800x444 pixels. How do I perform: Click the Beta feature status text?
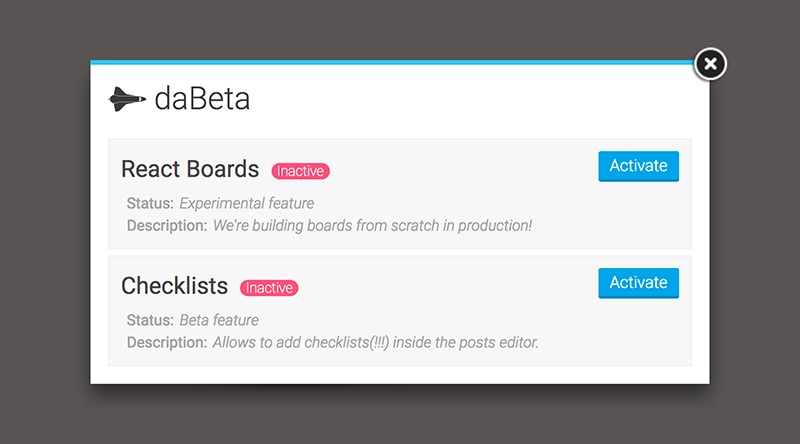[218, 321]
